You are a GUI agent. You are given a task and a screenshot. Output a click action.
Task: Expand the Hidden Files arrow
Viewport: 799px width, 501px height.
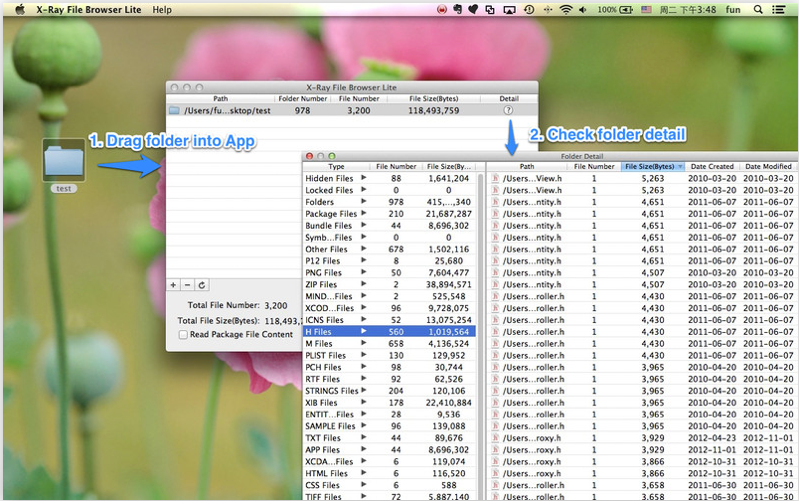(364, 177)
